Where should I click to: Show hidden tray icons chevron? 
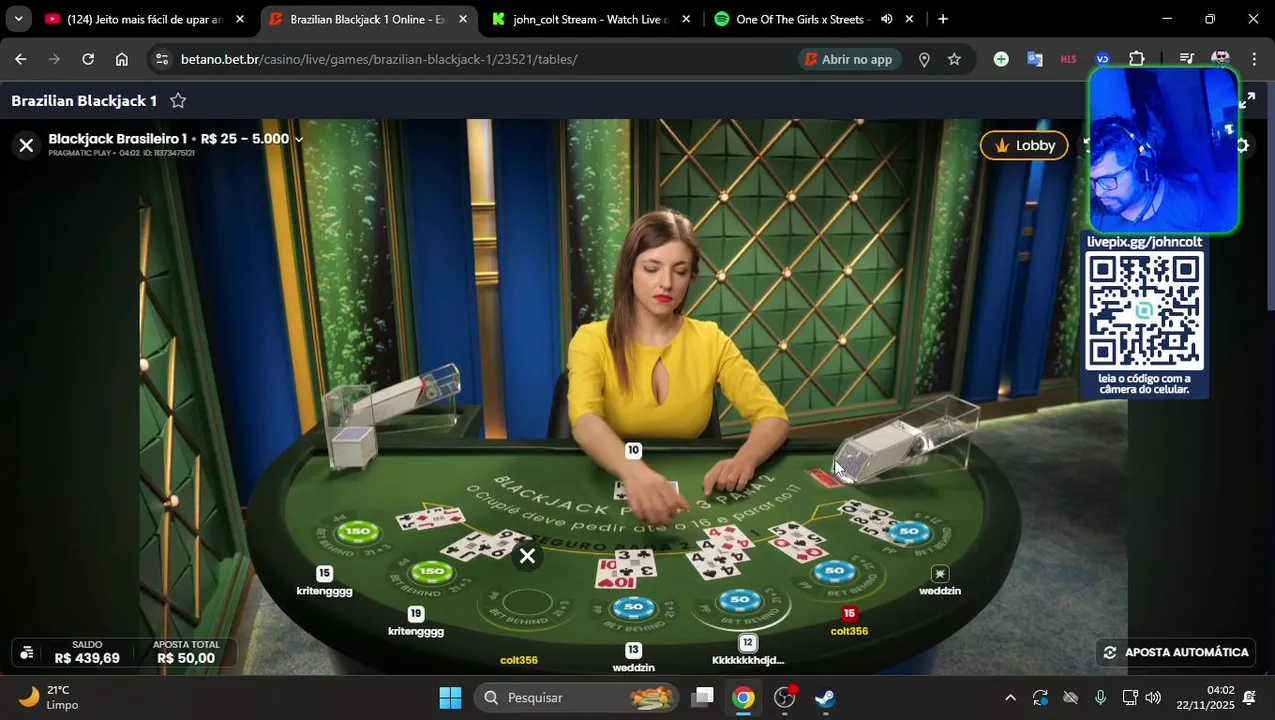(1010, 697)
